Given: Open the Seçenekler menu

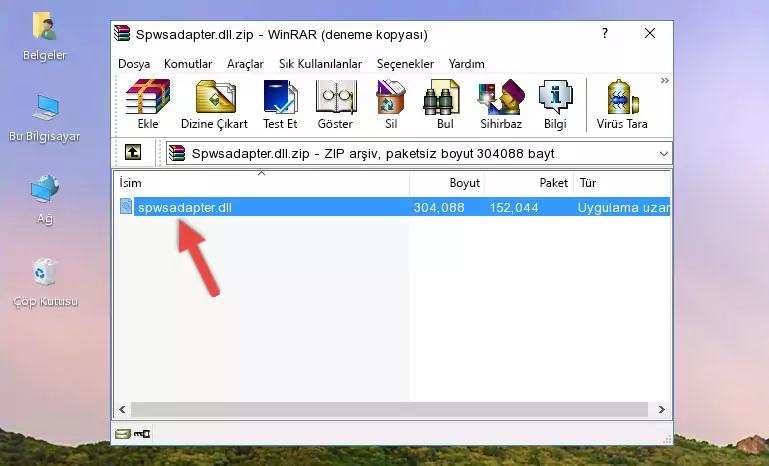Looking at the screenshot, I should click(x=405, y=64).
